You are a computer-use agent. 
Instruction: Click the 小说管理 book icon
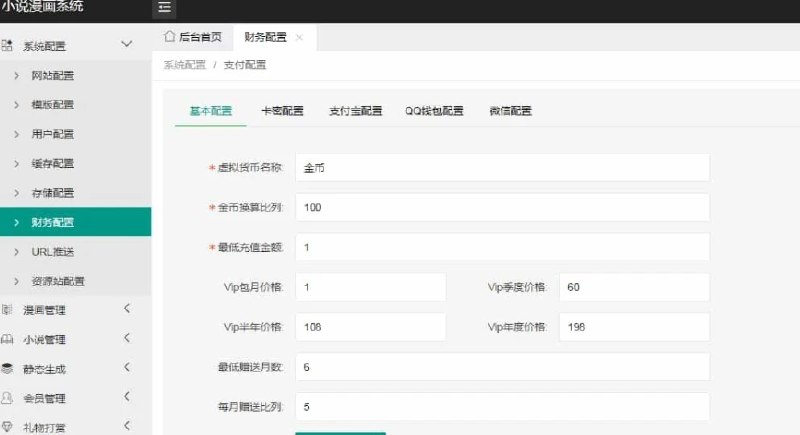tap(7, 339)
